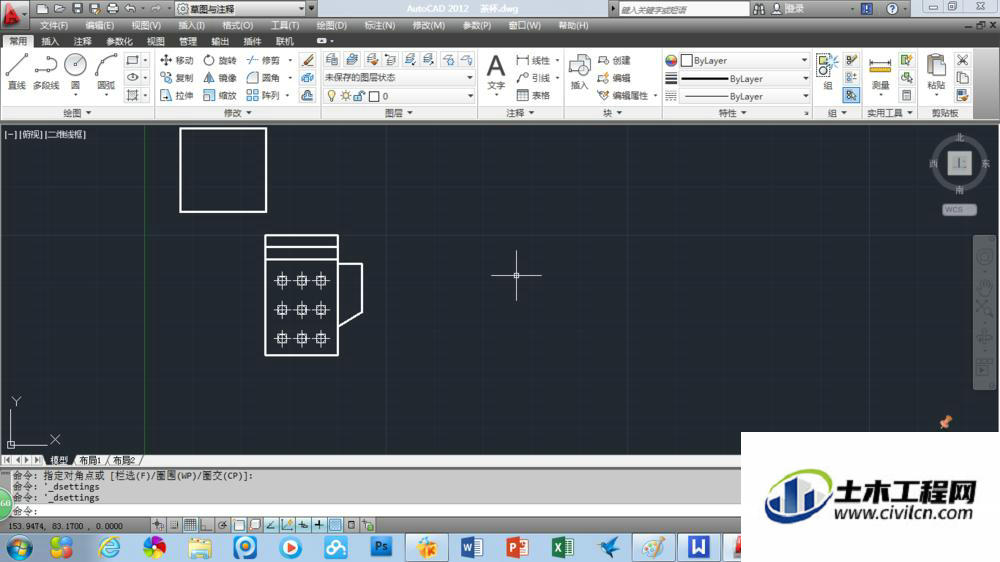This screenshot has height=562, width=1000.
Task: Open the 文字 (Text) annotation tool
Action: [x=496, y=72]
